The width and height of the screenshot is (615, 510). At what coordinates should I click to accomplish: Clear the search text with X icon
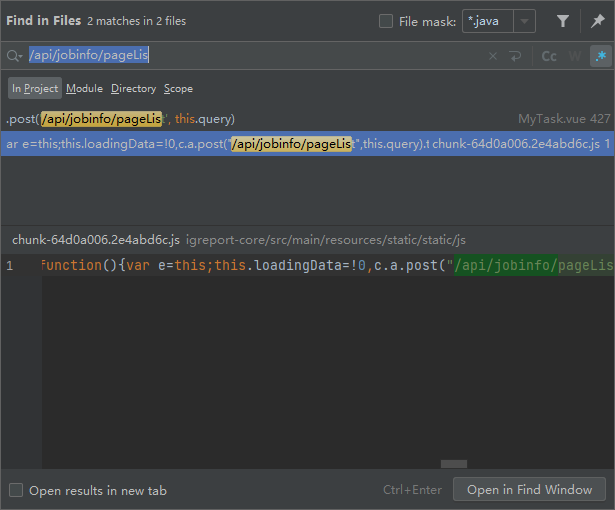click(492, 56)
